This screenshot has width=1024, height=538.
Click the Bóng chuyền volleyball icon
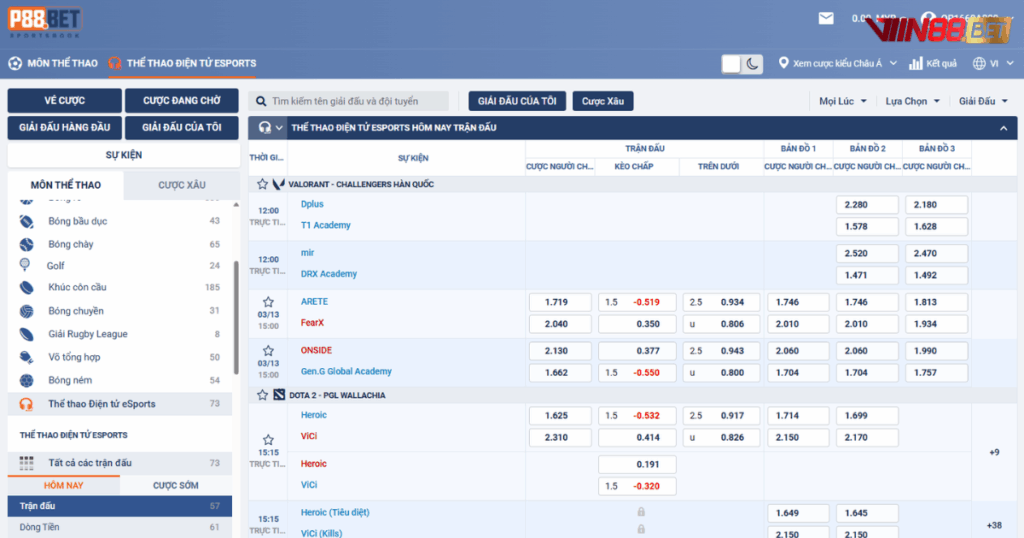pos(26,311)
